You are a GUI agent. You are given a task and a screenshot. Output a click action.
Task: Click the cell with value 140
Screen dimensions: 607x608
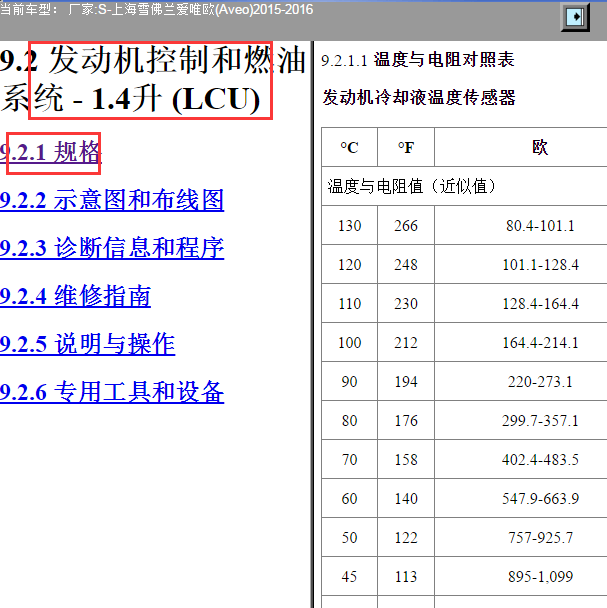[406, 499]
